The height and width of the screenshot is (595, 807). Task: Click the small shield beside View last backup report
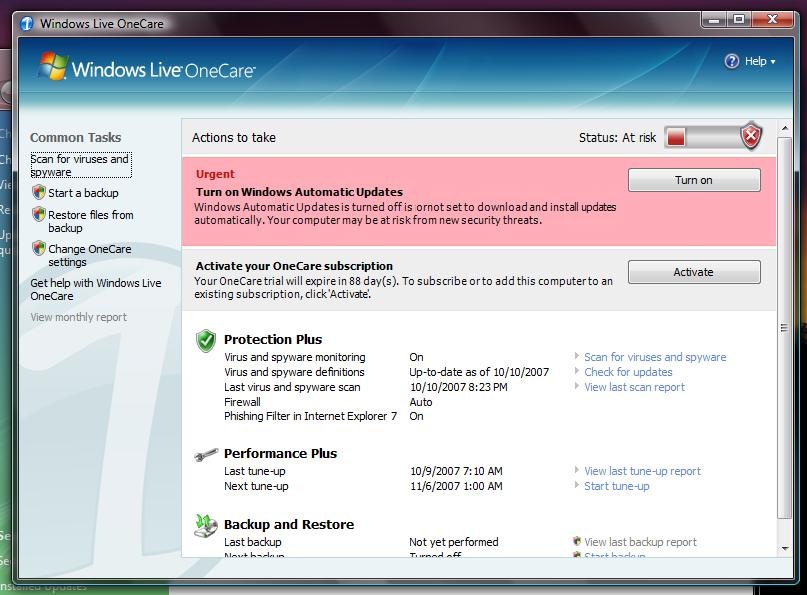click(577, 541)
